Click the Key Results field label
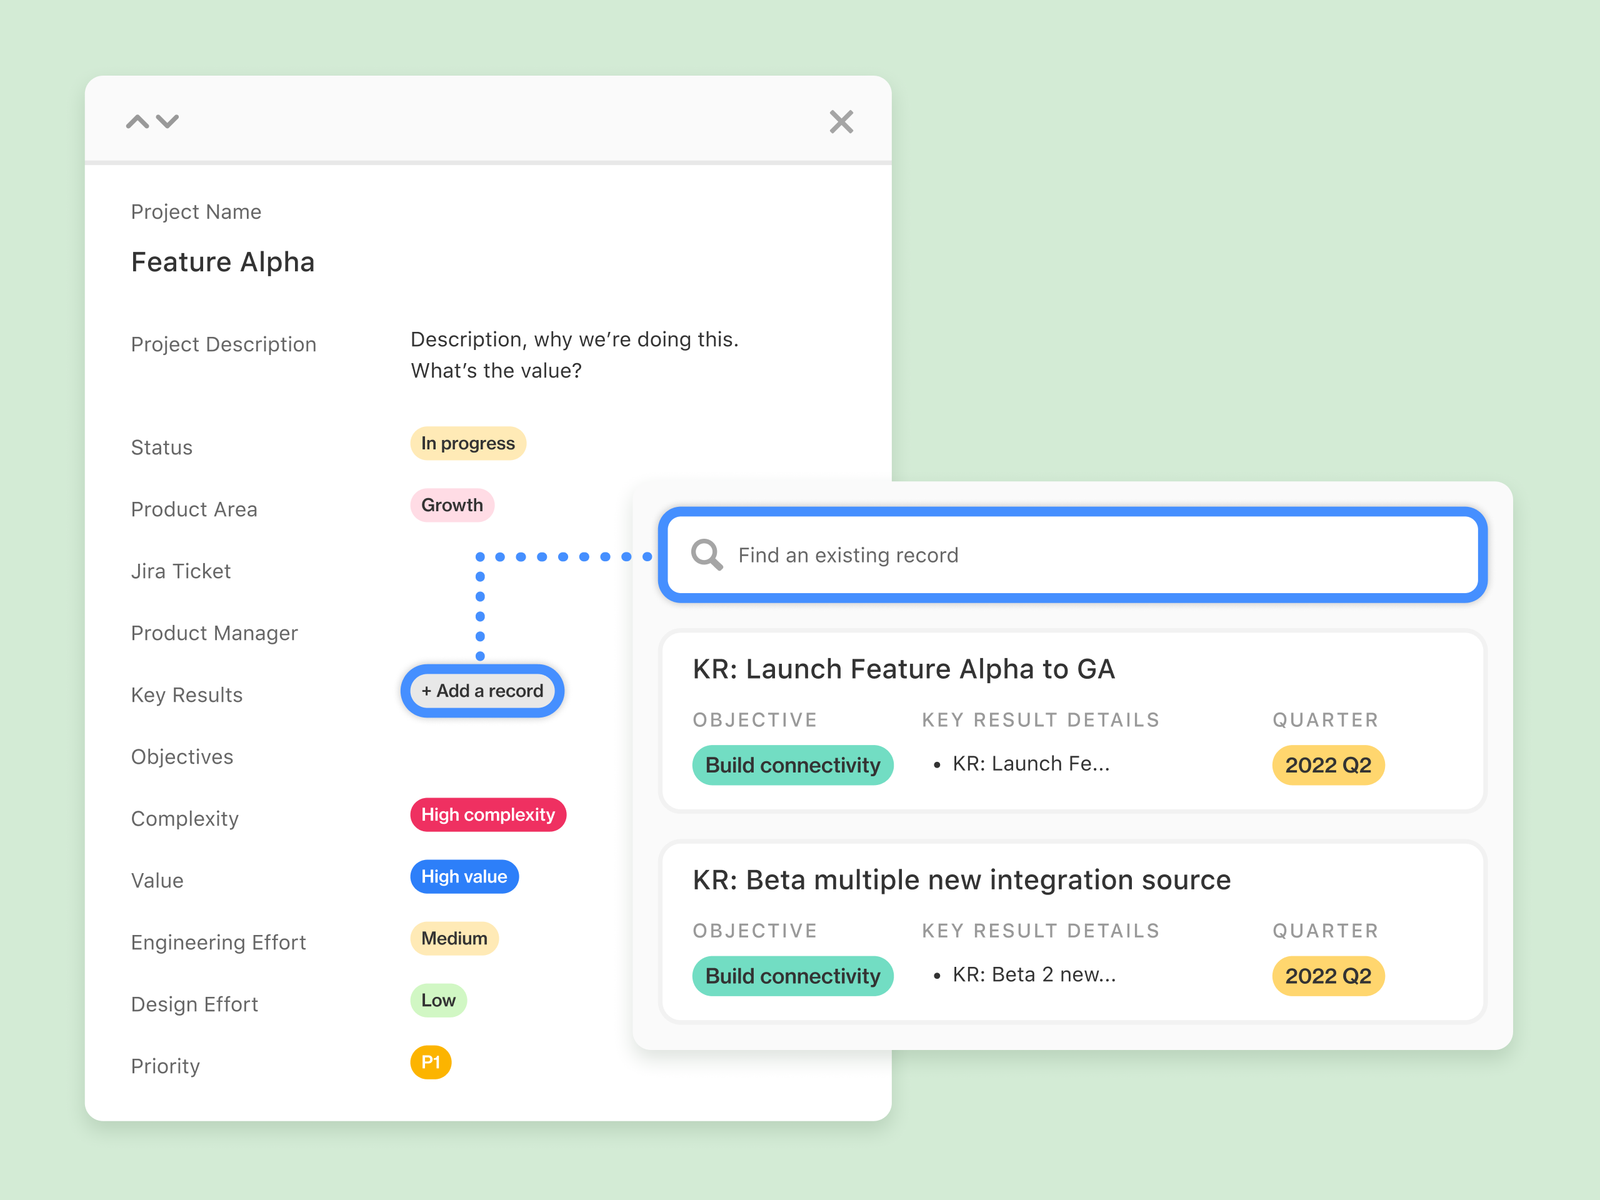1600x1200 pixels. point(187,695)
